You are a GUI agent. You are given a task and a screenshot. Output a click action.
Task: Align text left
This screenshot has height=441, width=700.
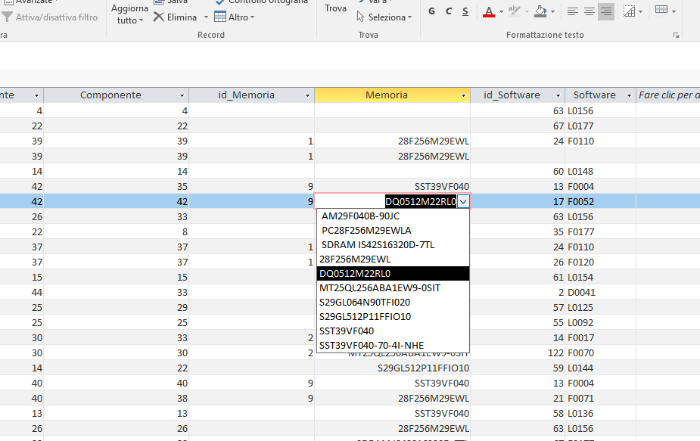572,11
